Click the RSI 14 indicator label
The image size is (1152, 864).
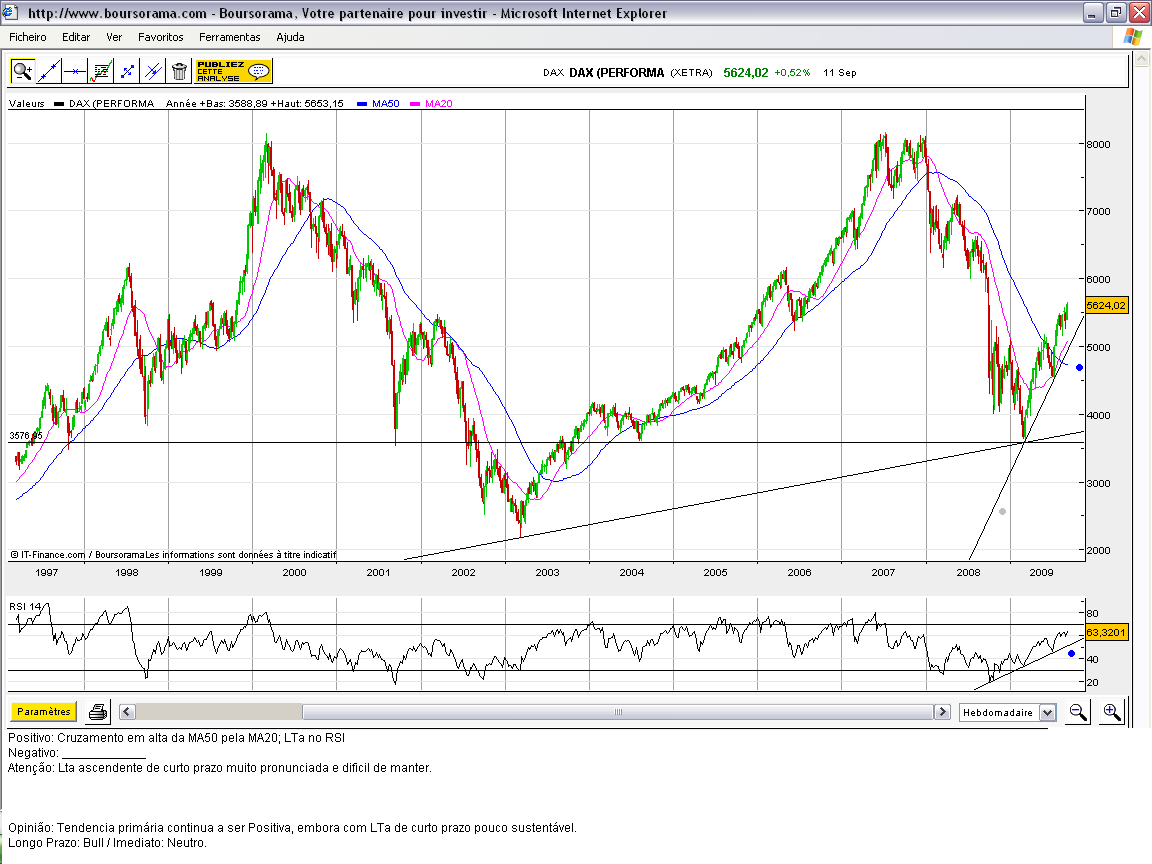[26, 606]
